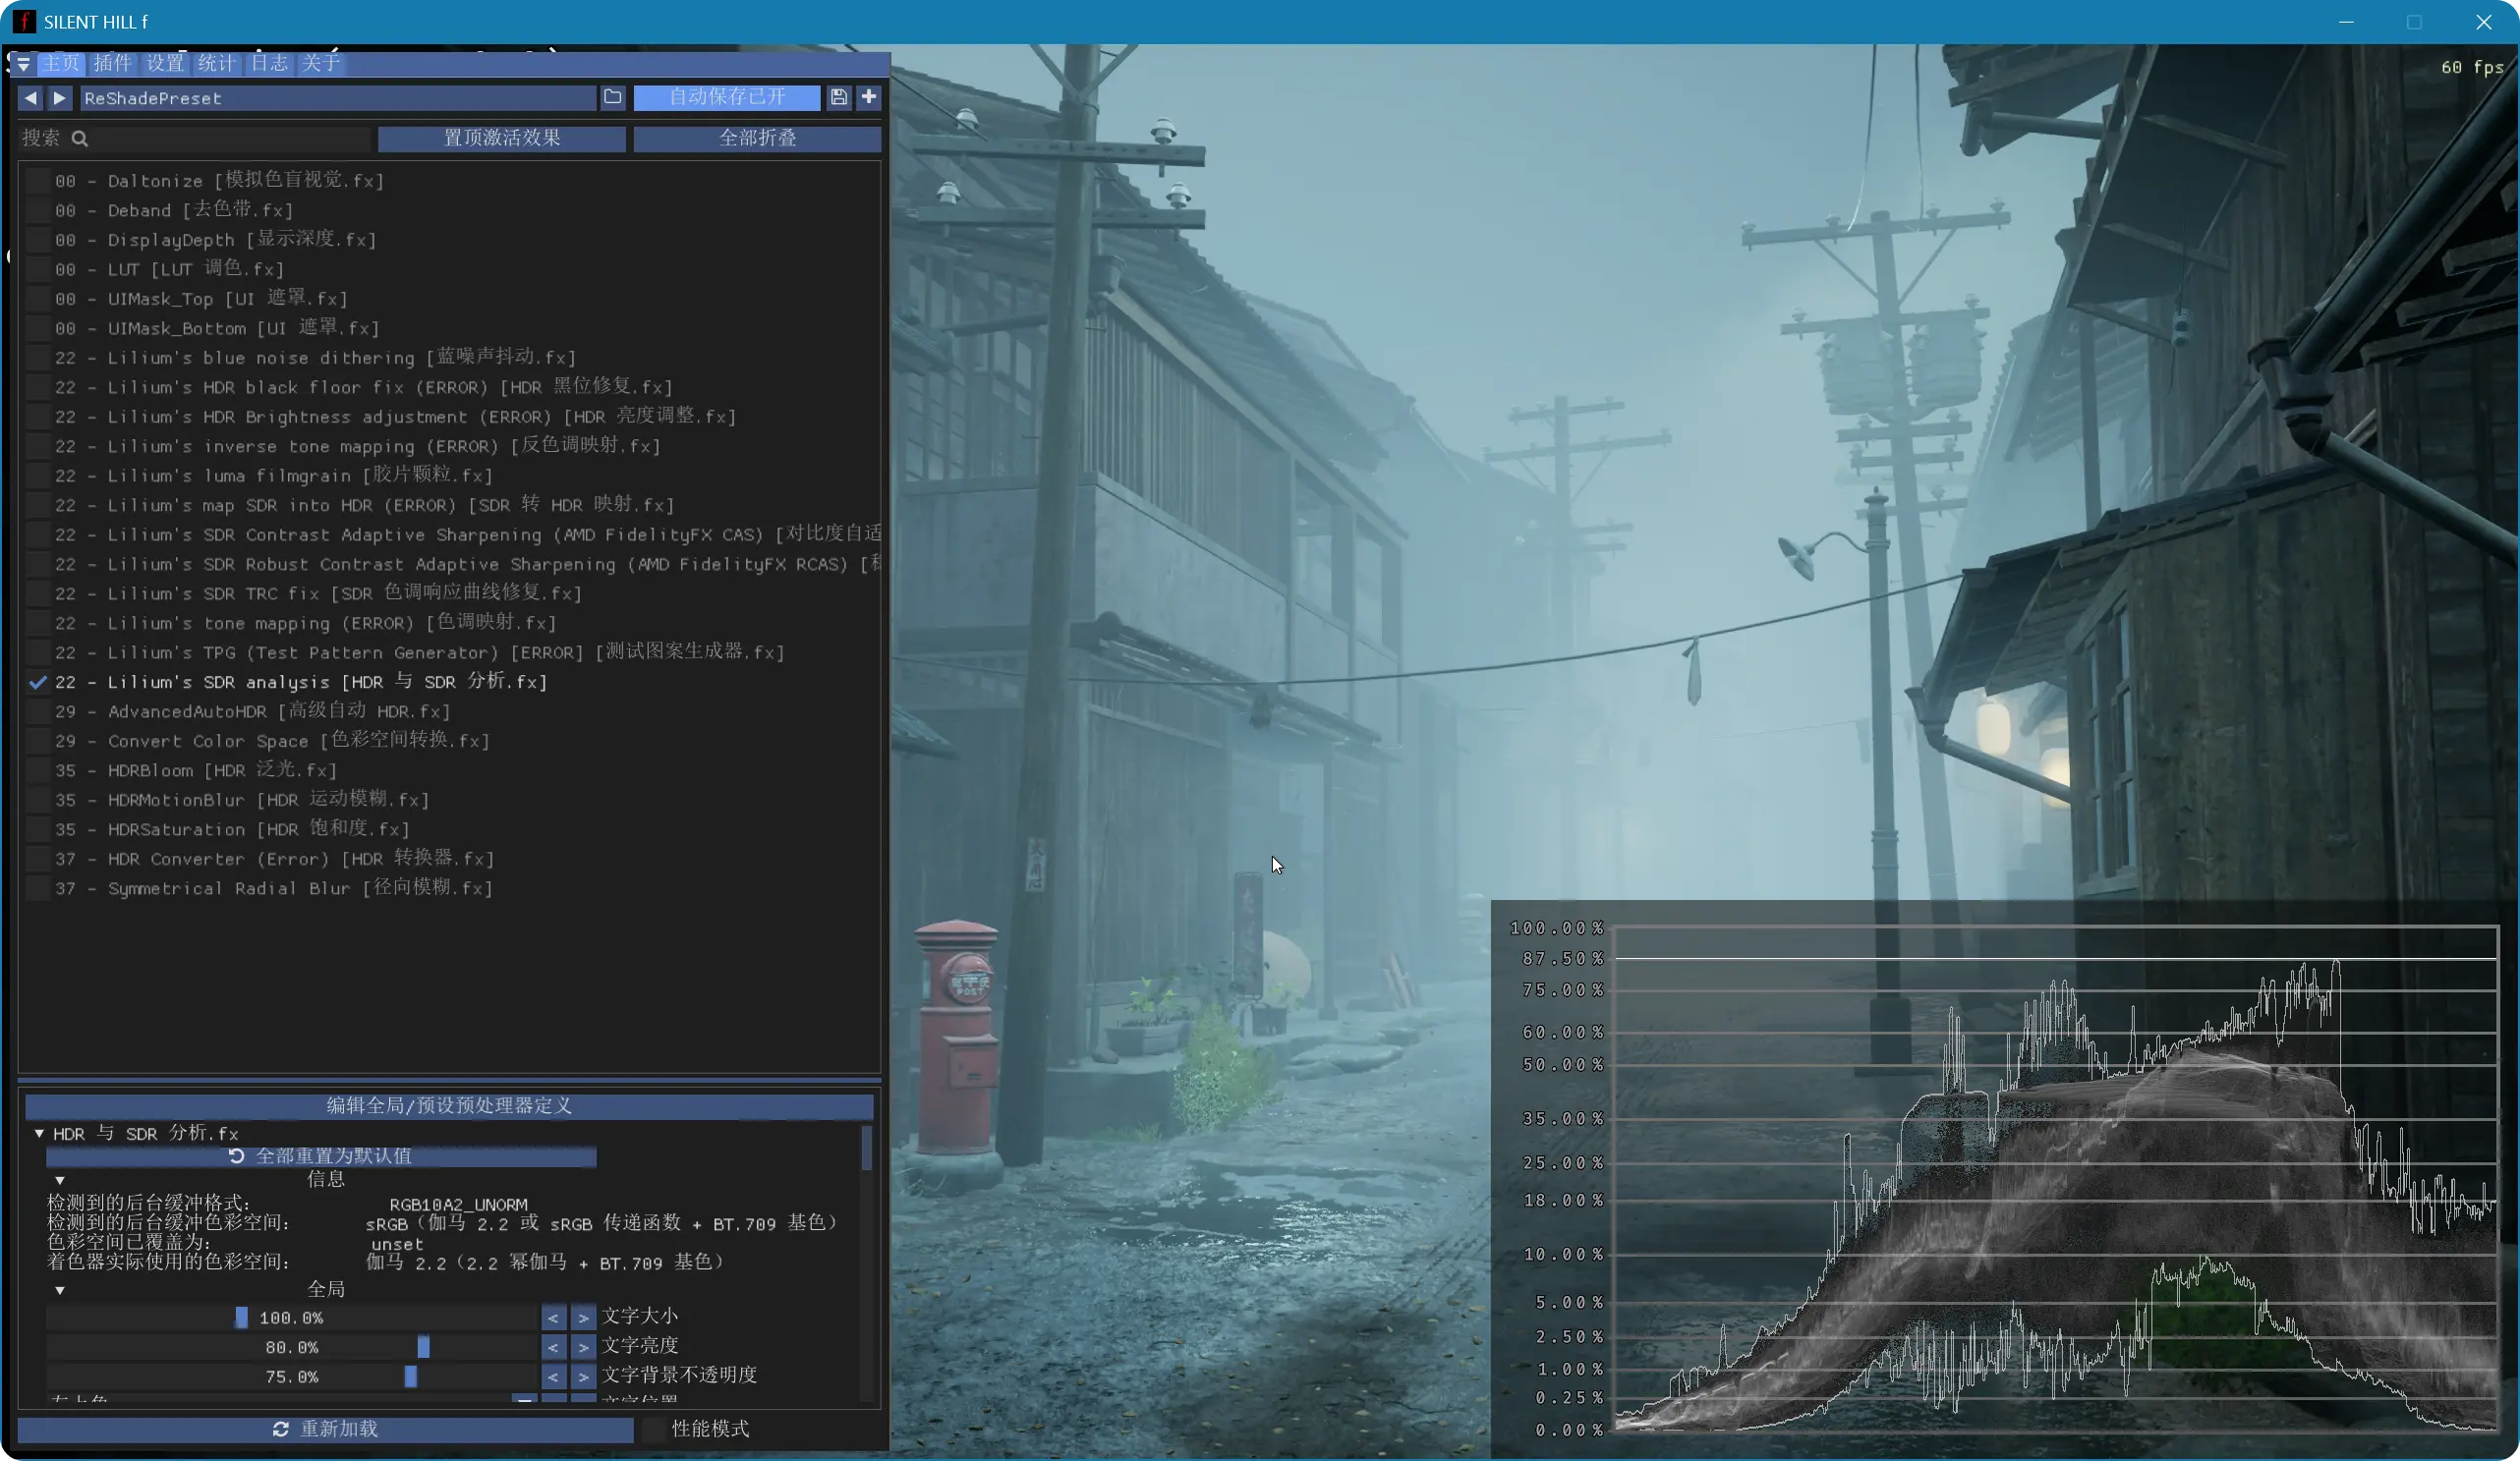Switch to the 关于 tab

coord(321,63)
